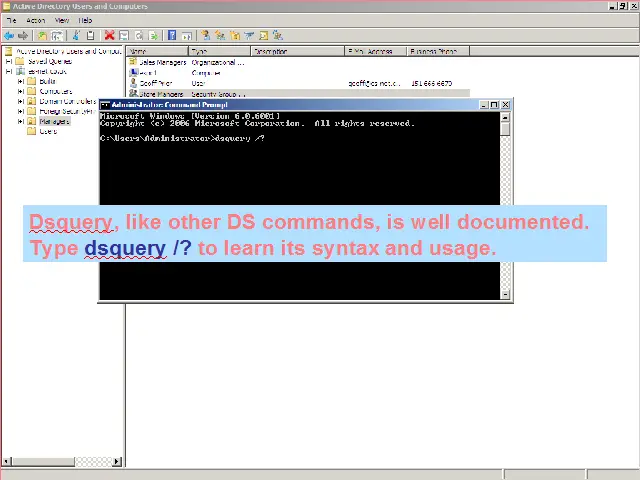This screenshot has width=640, height=480.
Task: Click the Back arrow in the toolbar
Action: tap(9, 36)
